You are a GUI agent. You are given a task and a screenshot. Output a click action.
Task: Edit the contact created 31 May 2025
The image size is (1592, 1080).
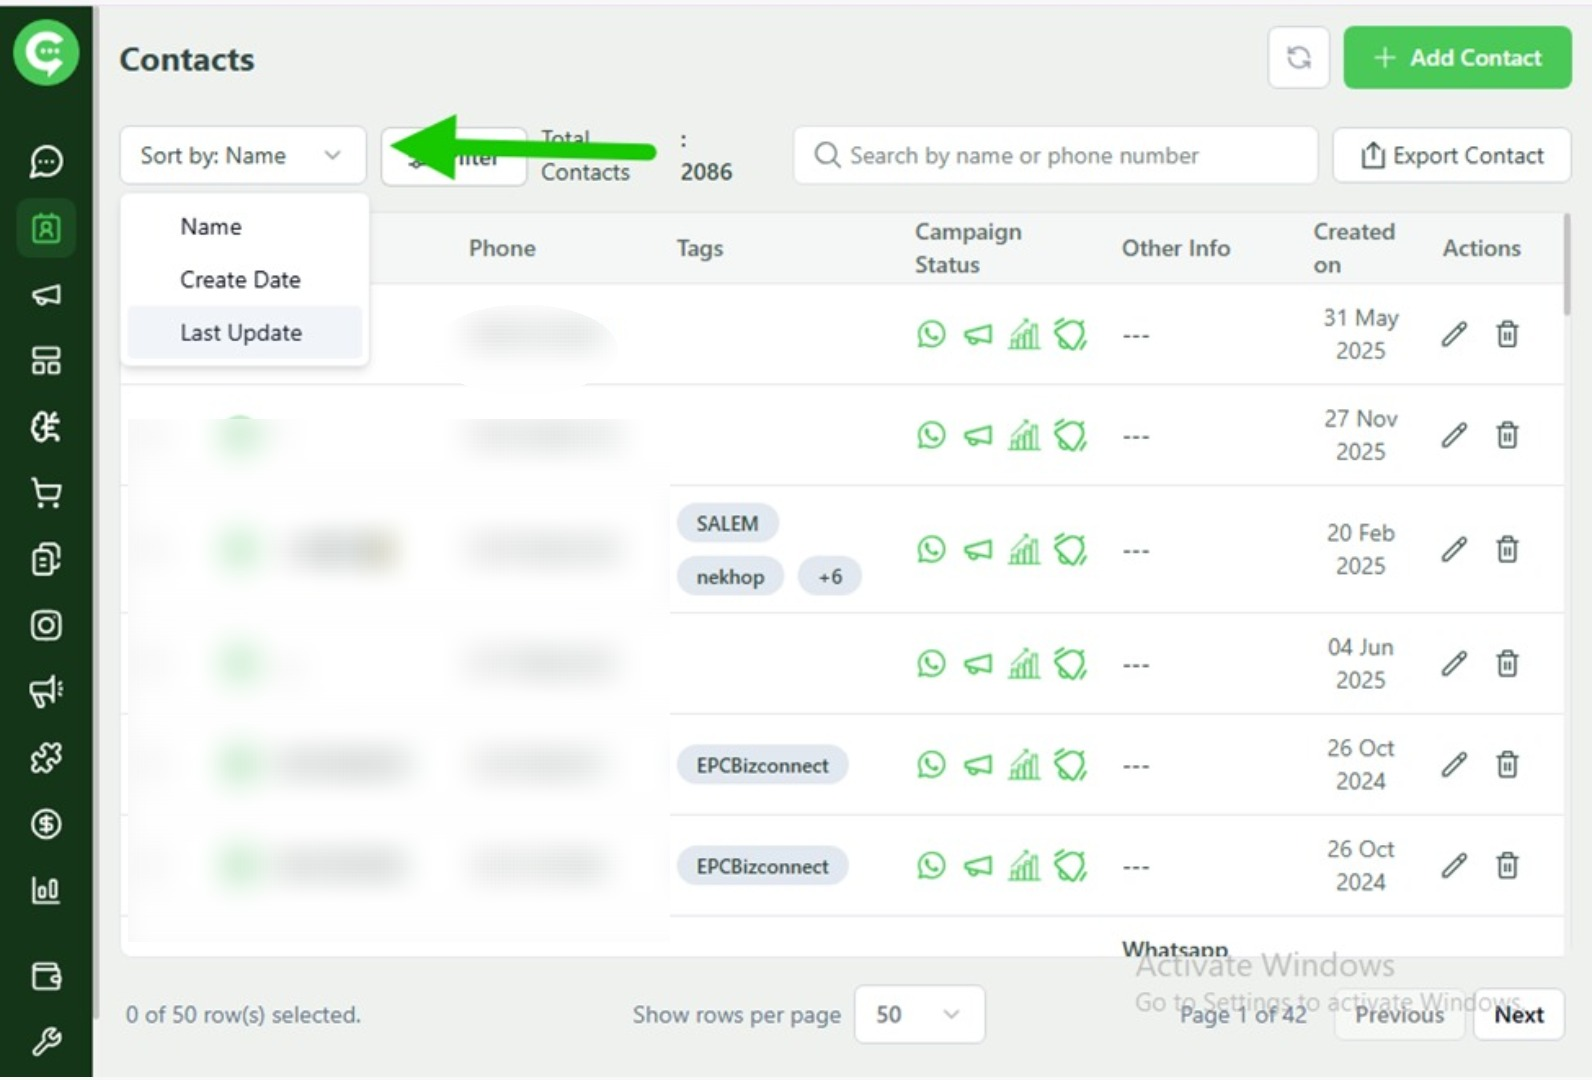coord(1454,334)
